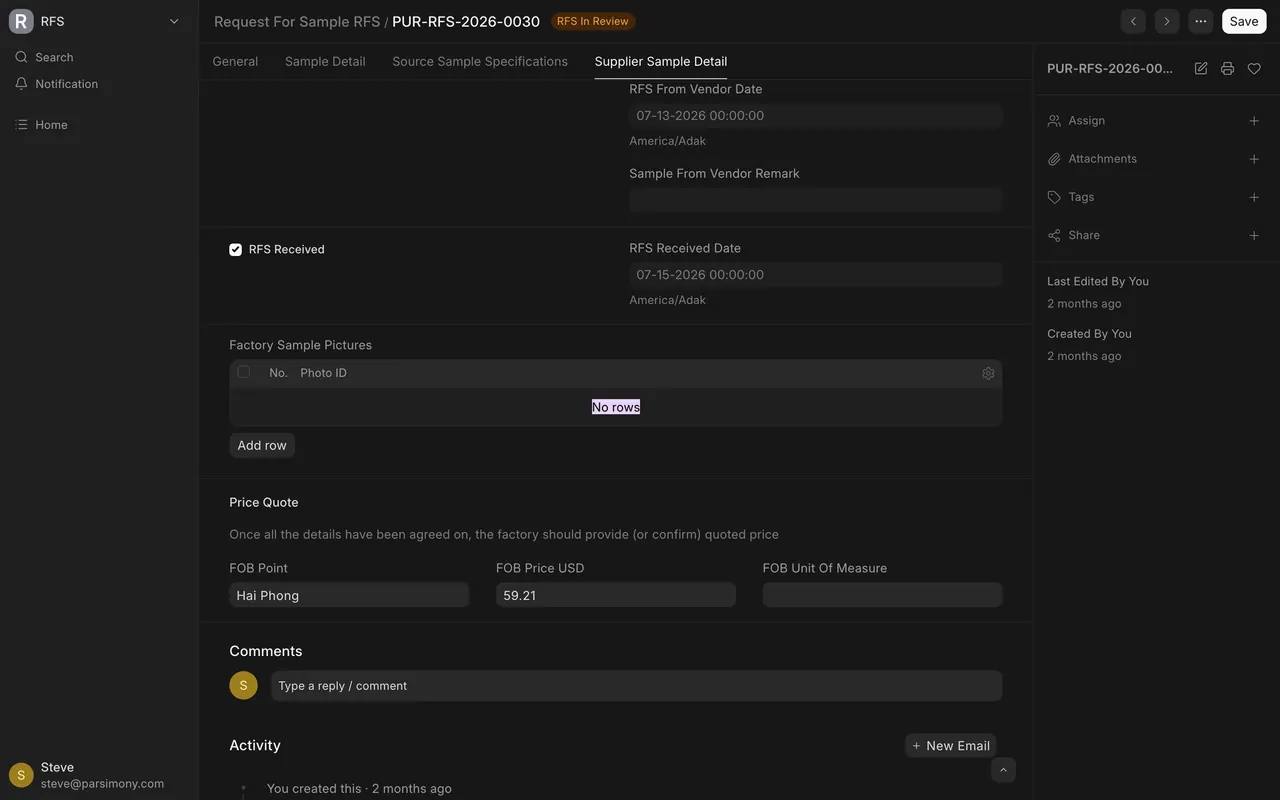Click the S avatar beside the comment box
This screenshot has height=800, width=1280.
click(243, 686)
